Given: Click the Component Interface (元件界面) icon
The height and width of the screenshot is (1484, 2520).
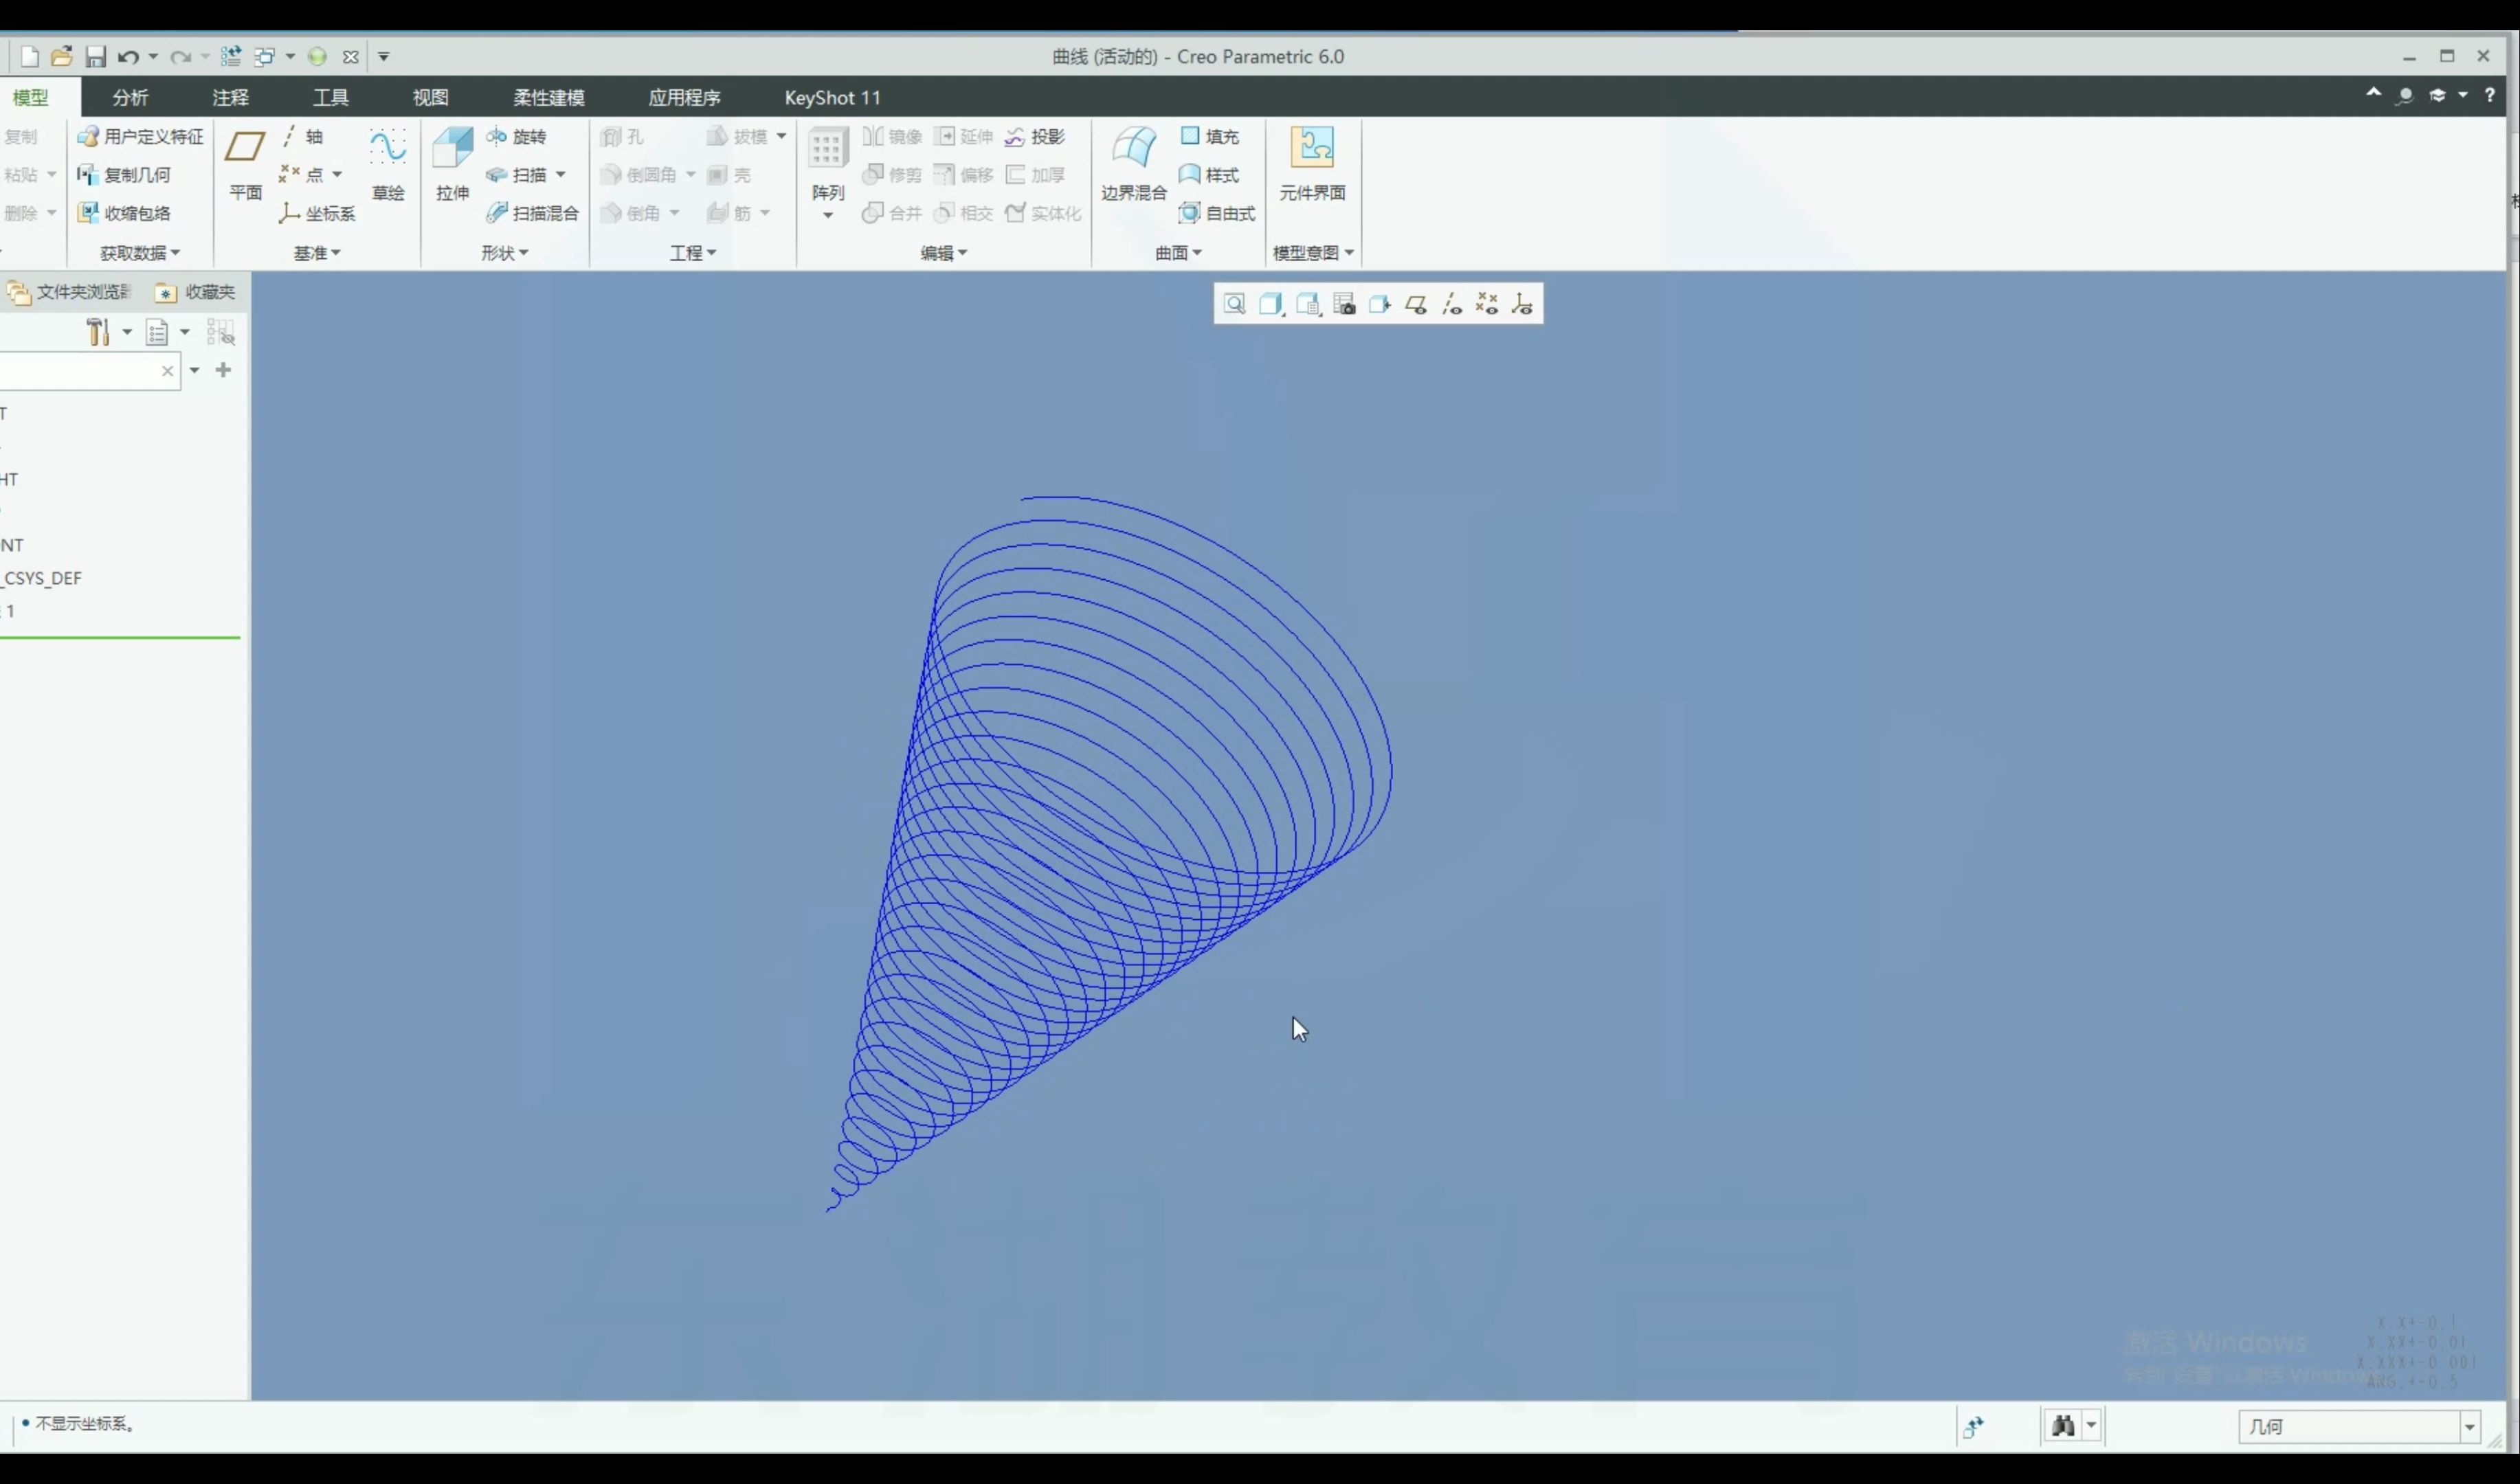Looking at the screenshot, I should (1311, 149).
